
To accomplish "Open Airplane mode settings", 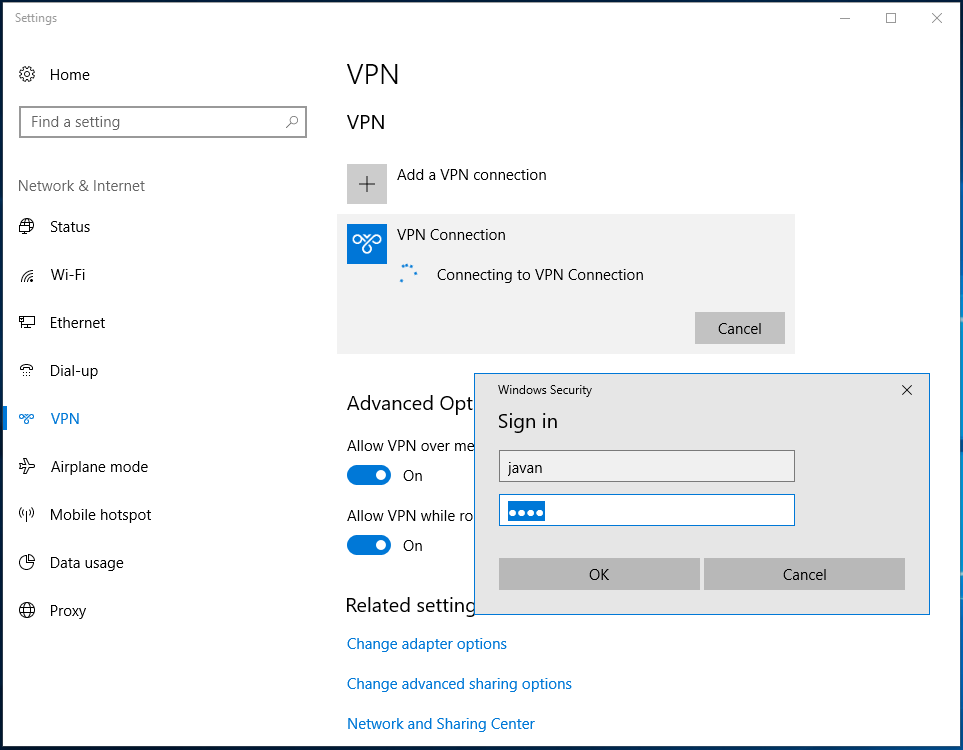I will 27,466.
